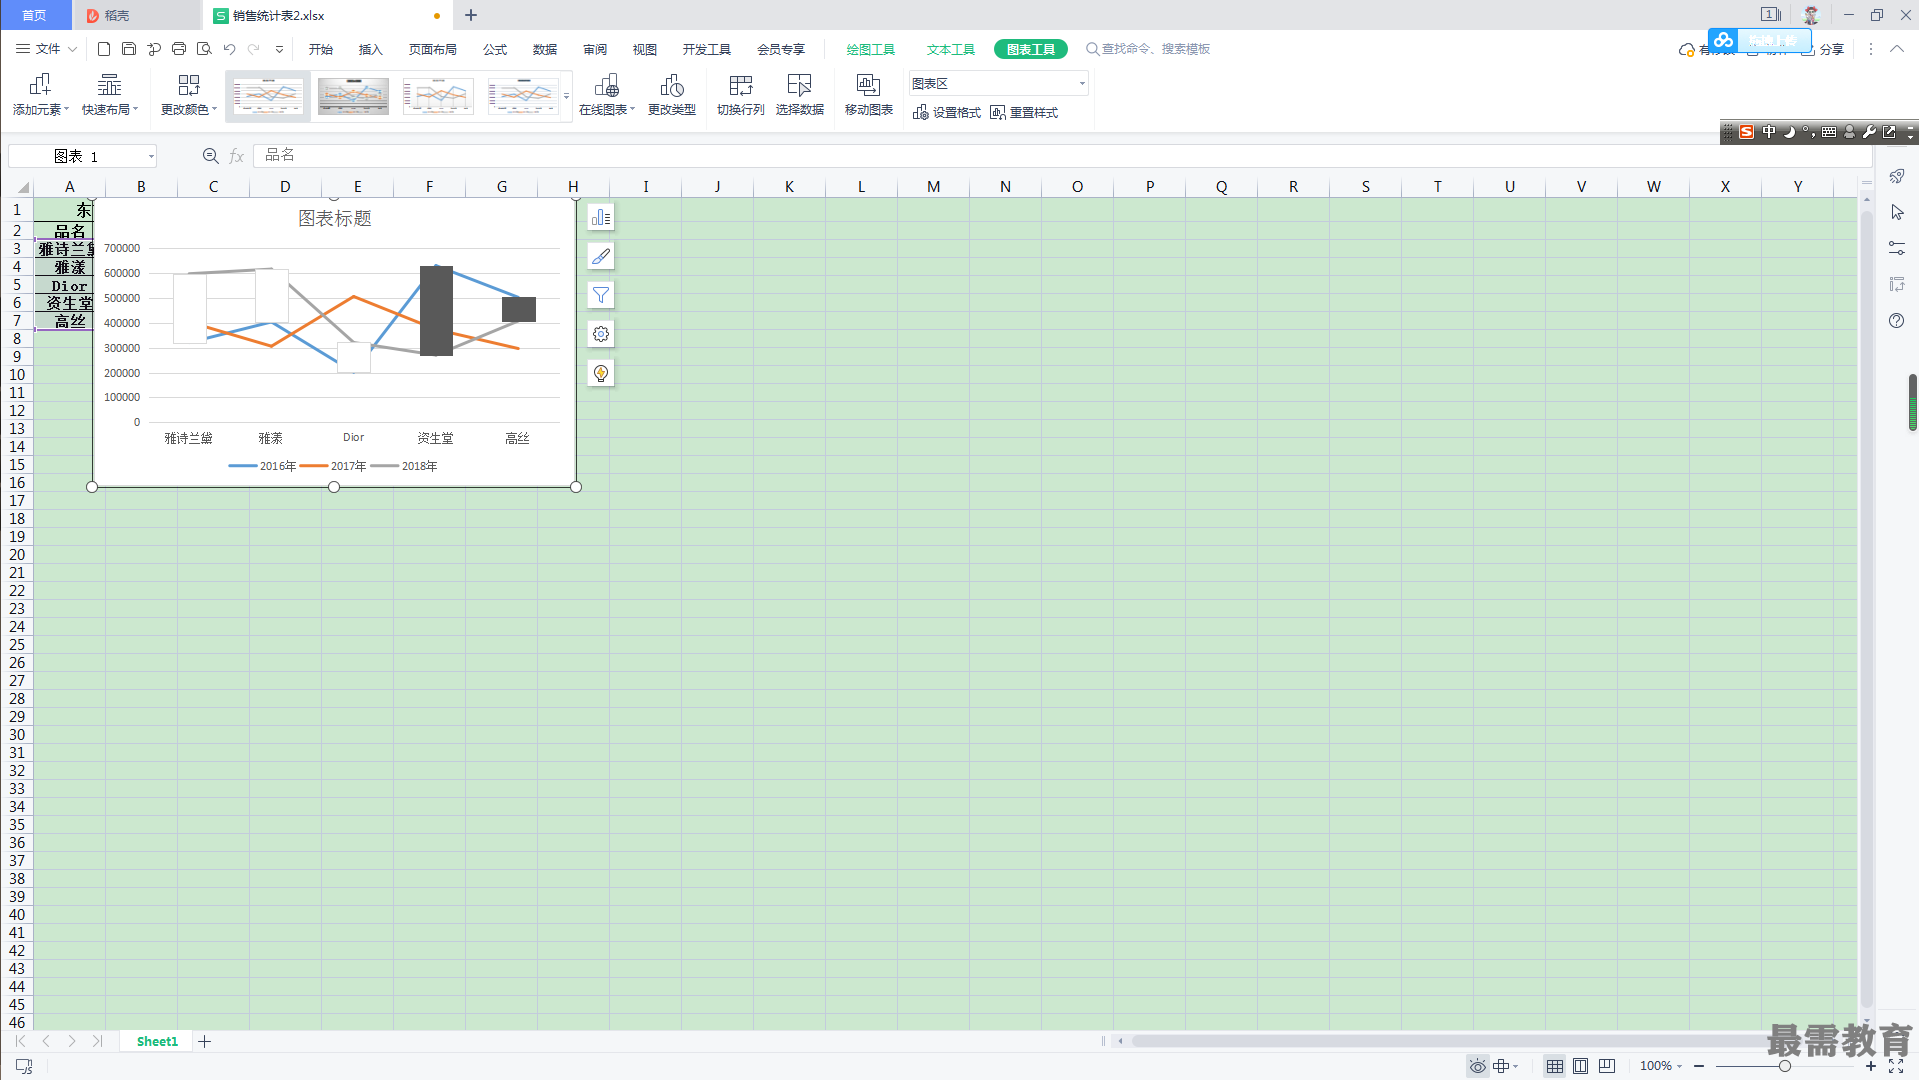
Task: Open a new document tab with plus
Action: (471, 15)
